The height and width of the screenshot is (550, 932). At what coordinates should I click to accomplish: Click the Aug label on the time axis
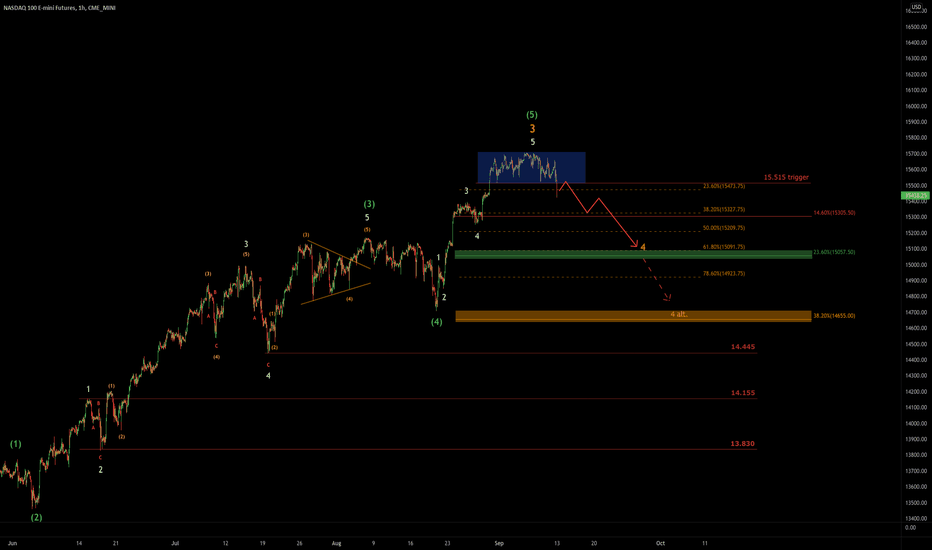click(x=336, y=543)
